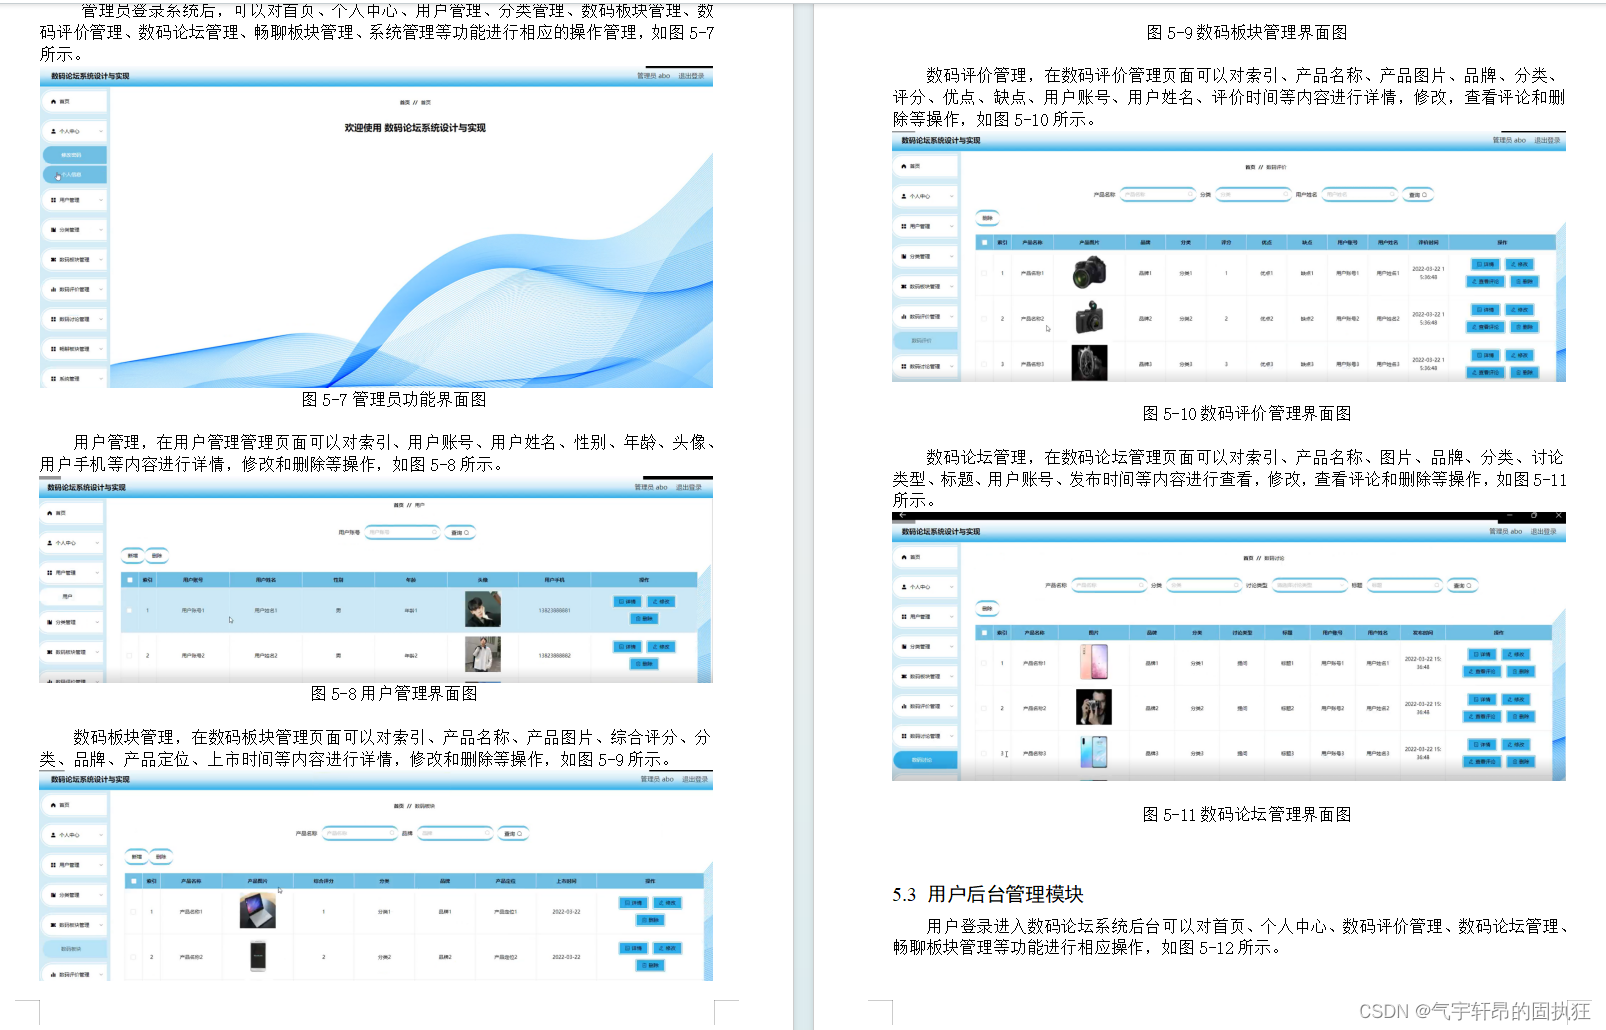Screen dimensions: 1606x1030
Task: Tick the select-all header checkbox in Figure 5-8 table
Action: tap(130, 580)
